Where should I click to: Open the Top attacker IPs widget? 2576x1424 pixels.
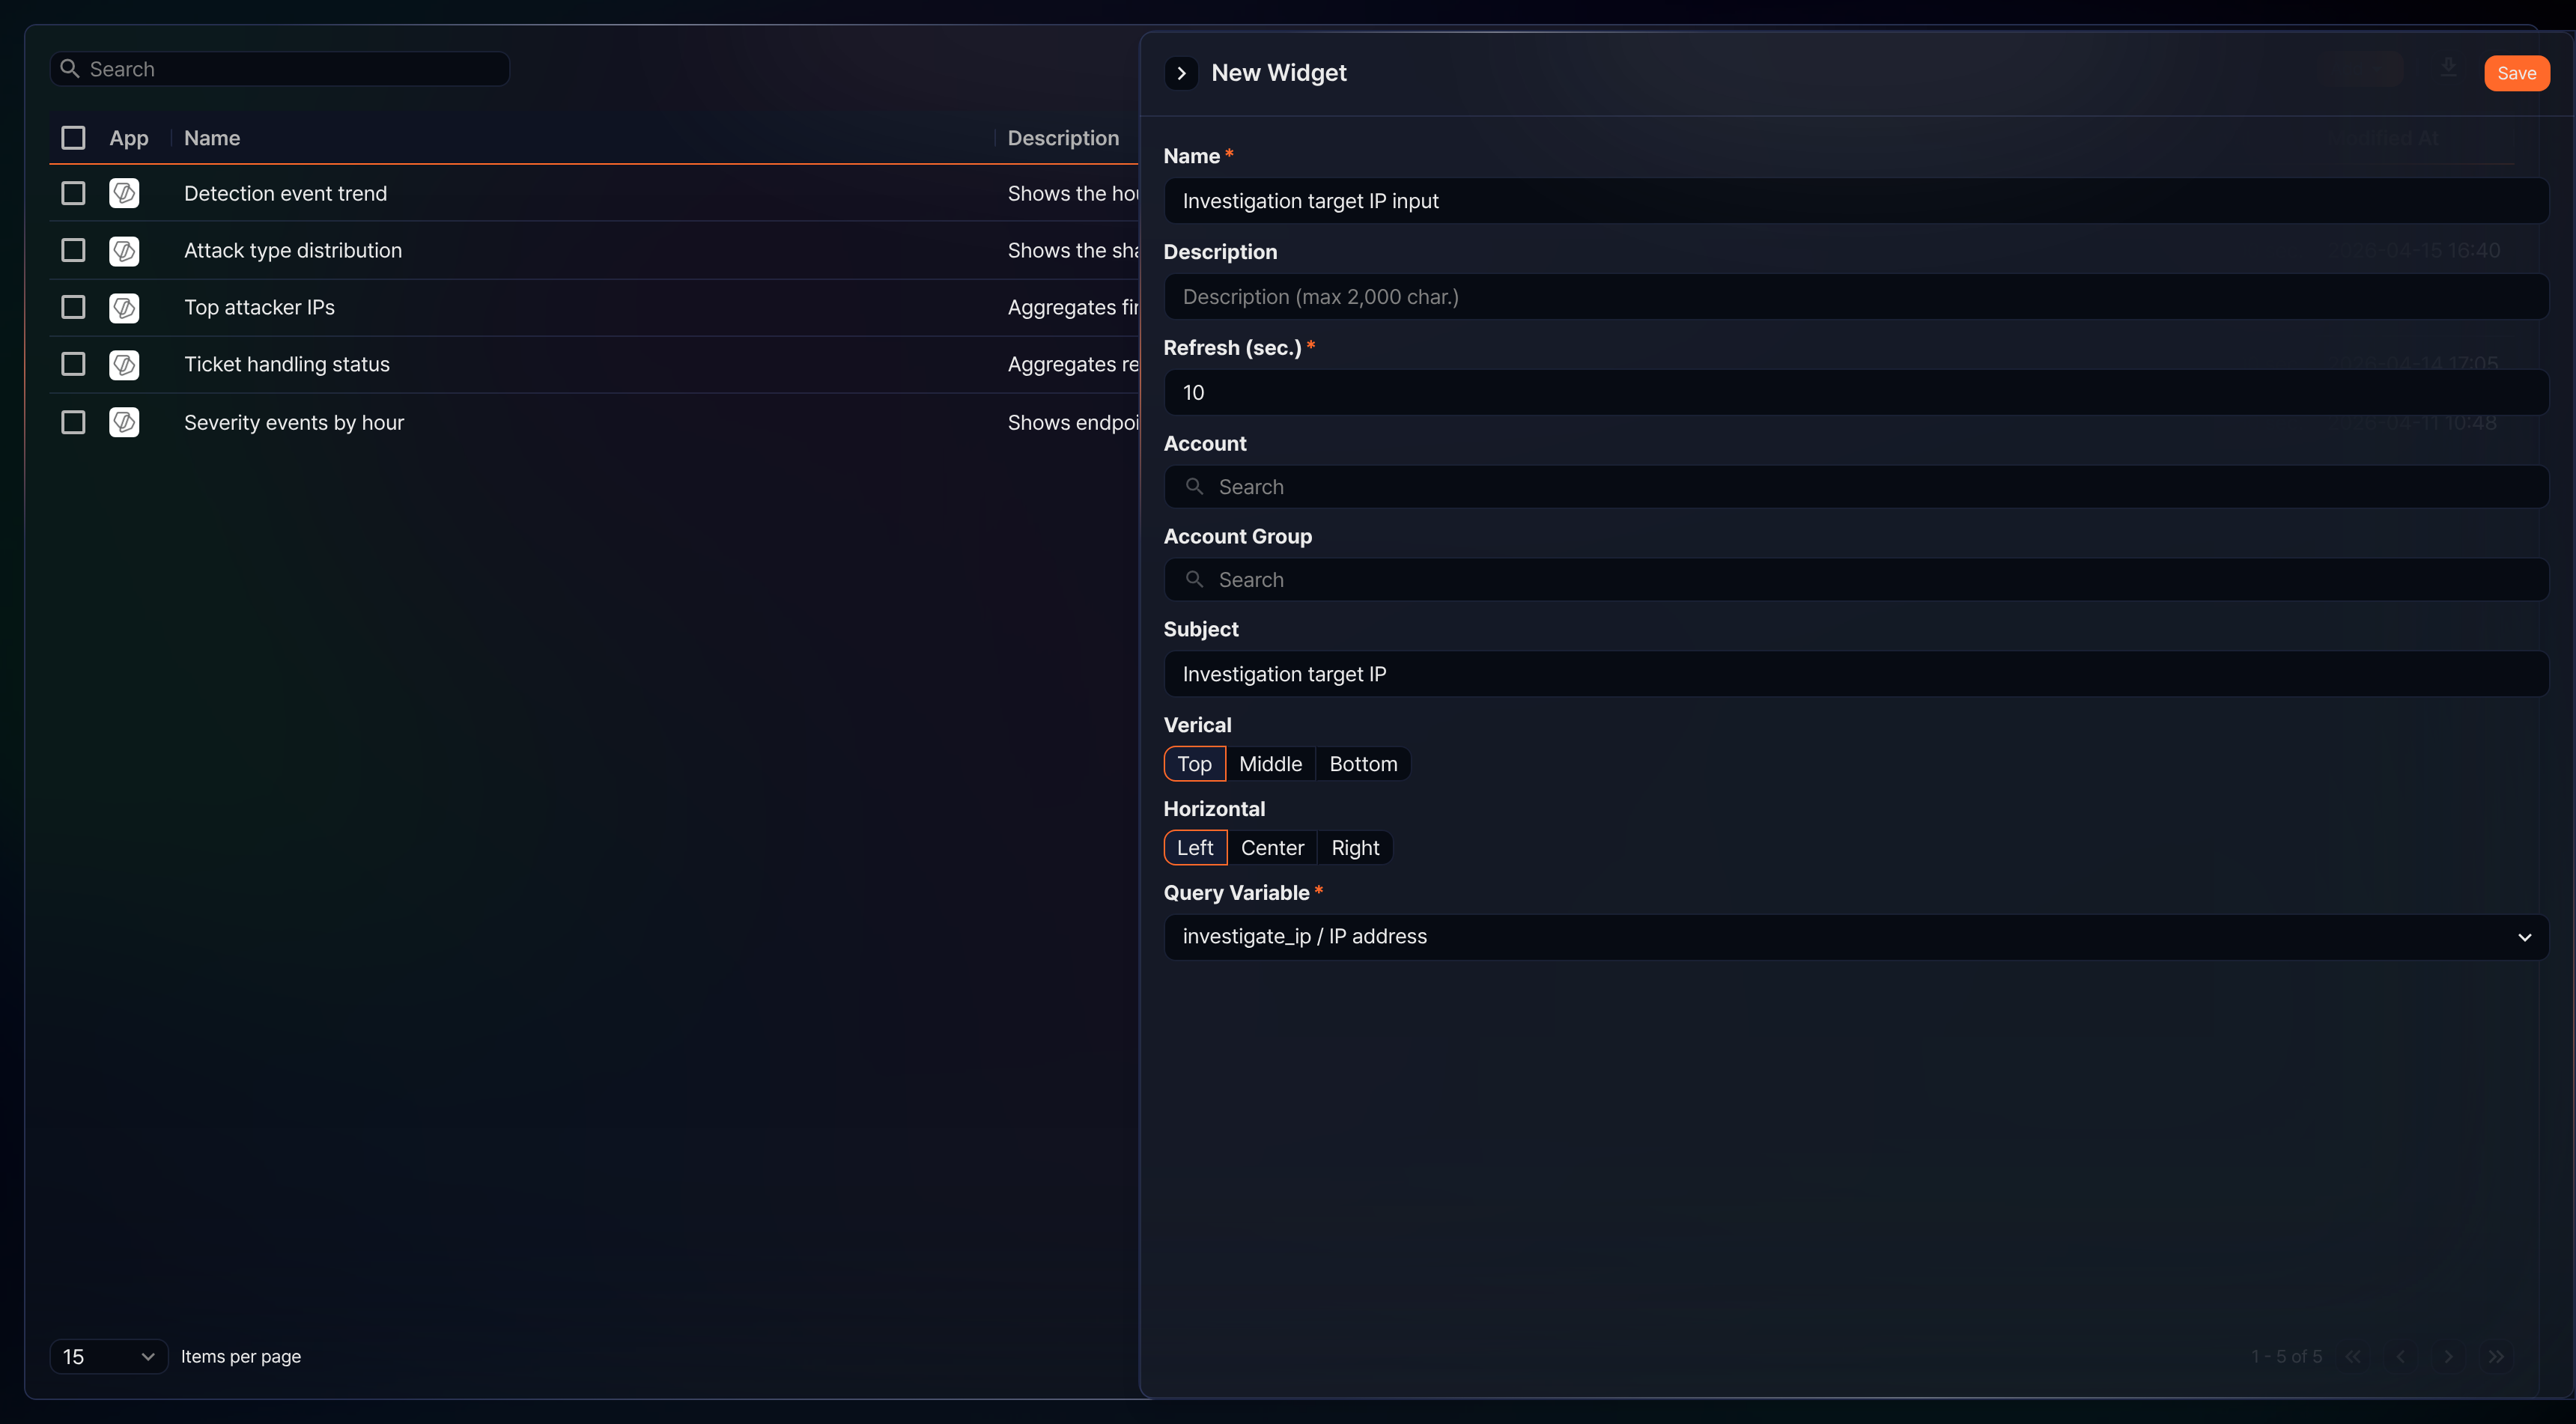coord(259,307)
